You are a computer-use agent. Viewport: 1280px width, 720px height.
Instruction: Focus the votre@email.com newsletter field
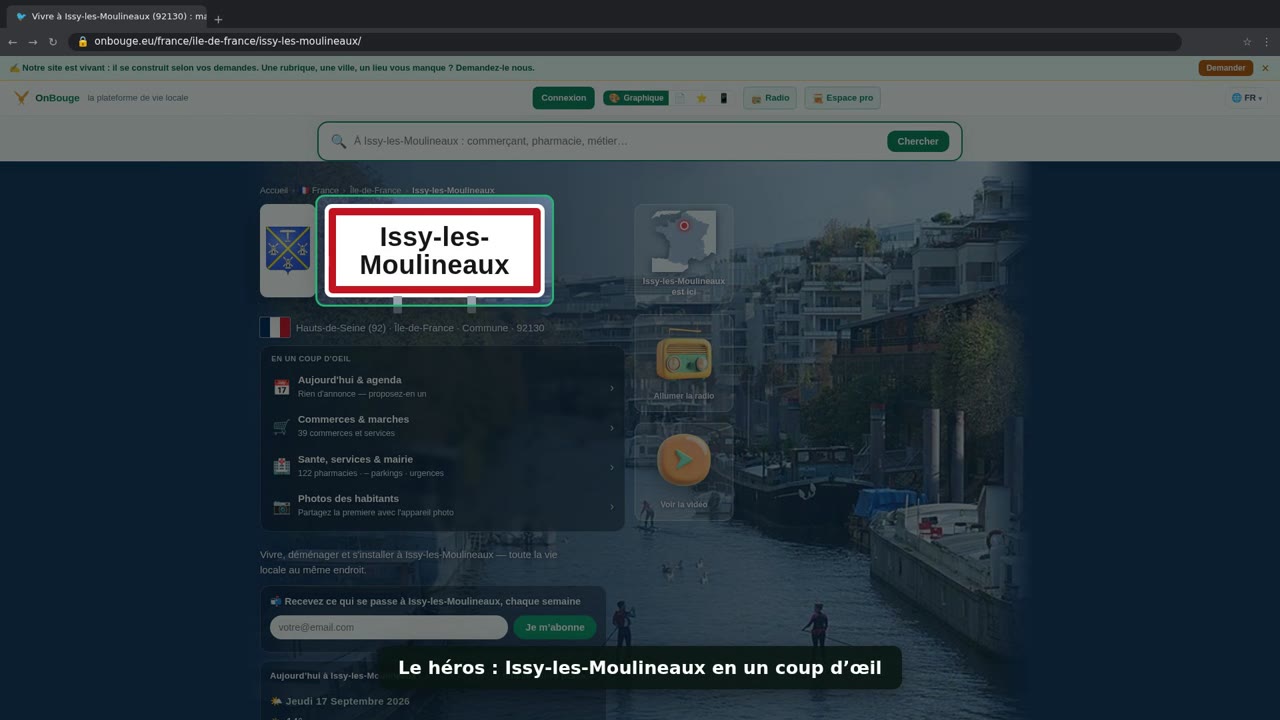pos(389,627)
